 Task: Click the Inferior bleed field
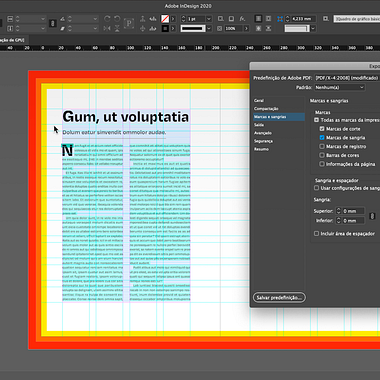coord(353,221)
